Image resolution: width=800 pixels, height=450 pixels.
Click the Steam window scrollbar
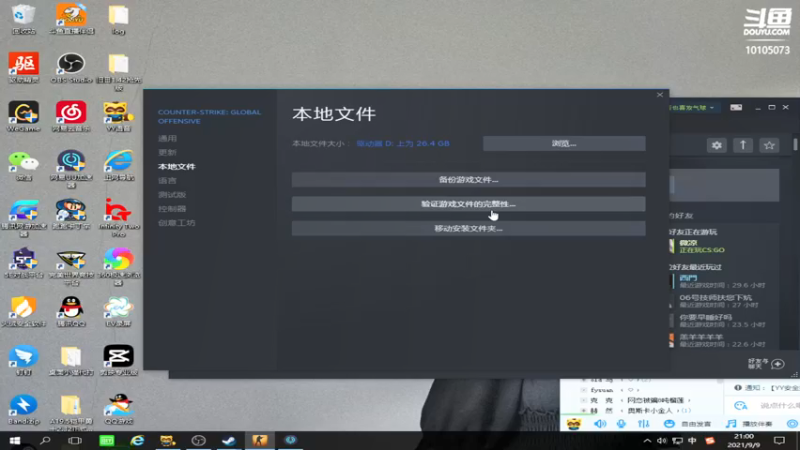click(x=795, y=144)
